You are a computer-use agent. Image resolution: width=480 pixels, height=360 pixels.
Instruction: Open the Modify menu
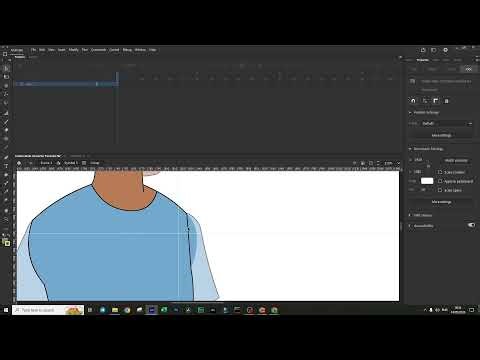pyautogui.click(x=73, y=50)
